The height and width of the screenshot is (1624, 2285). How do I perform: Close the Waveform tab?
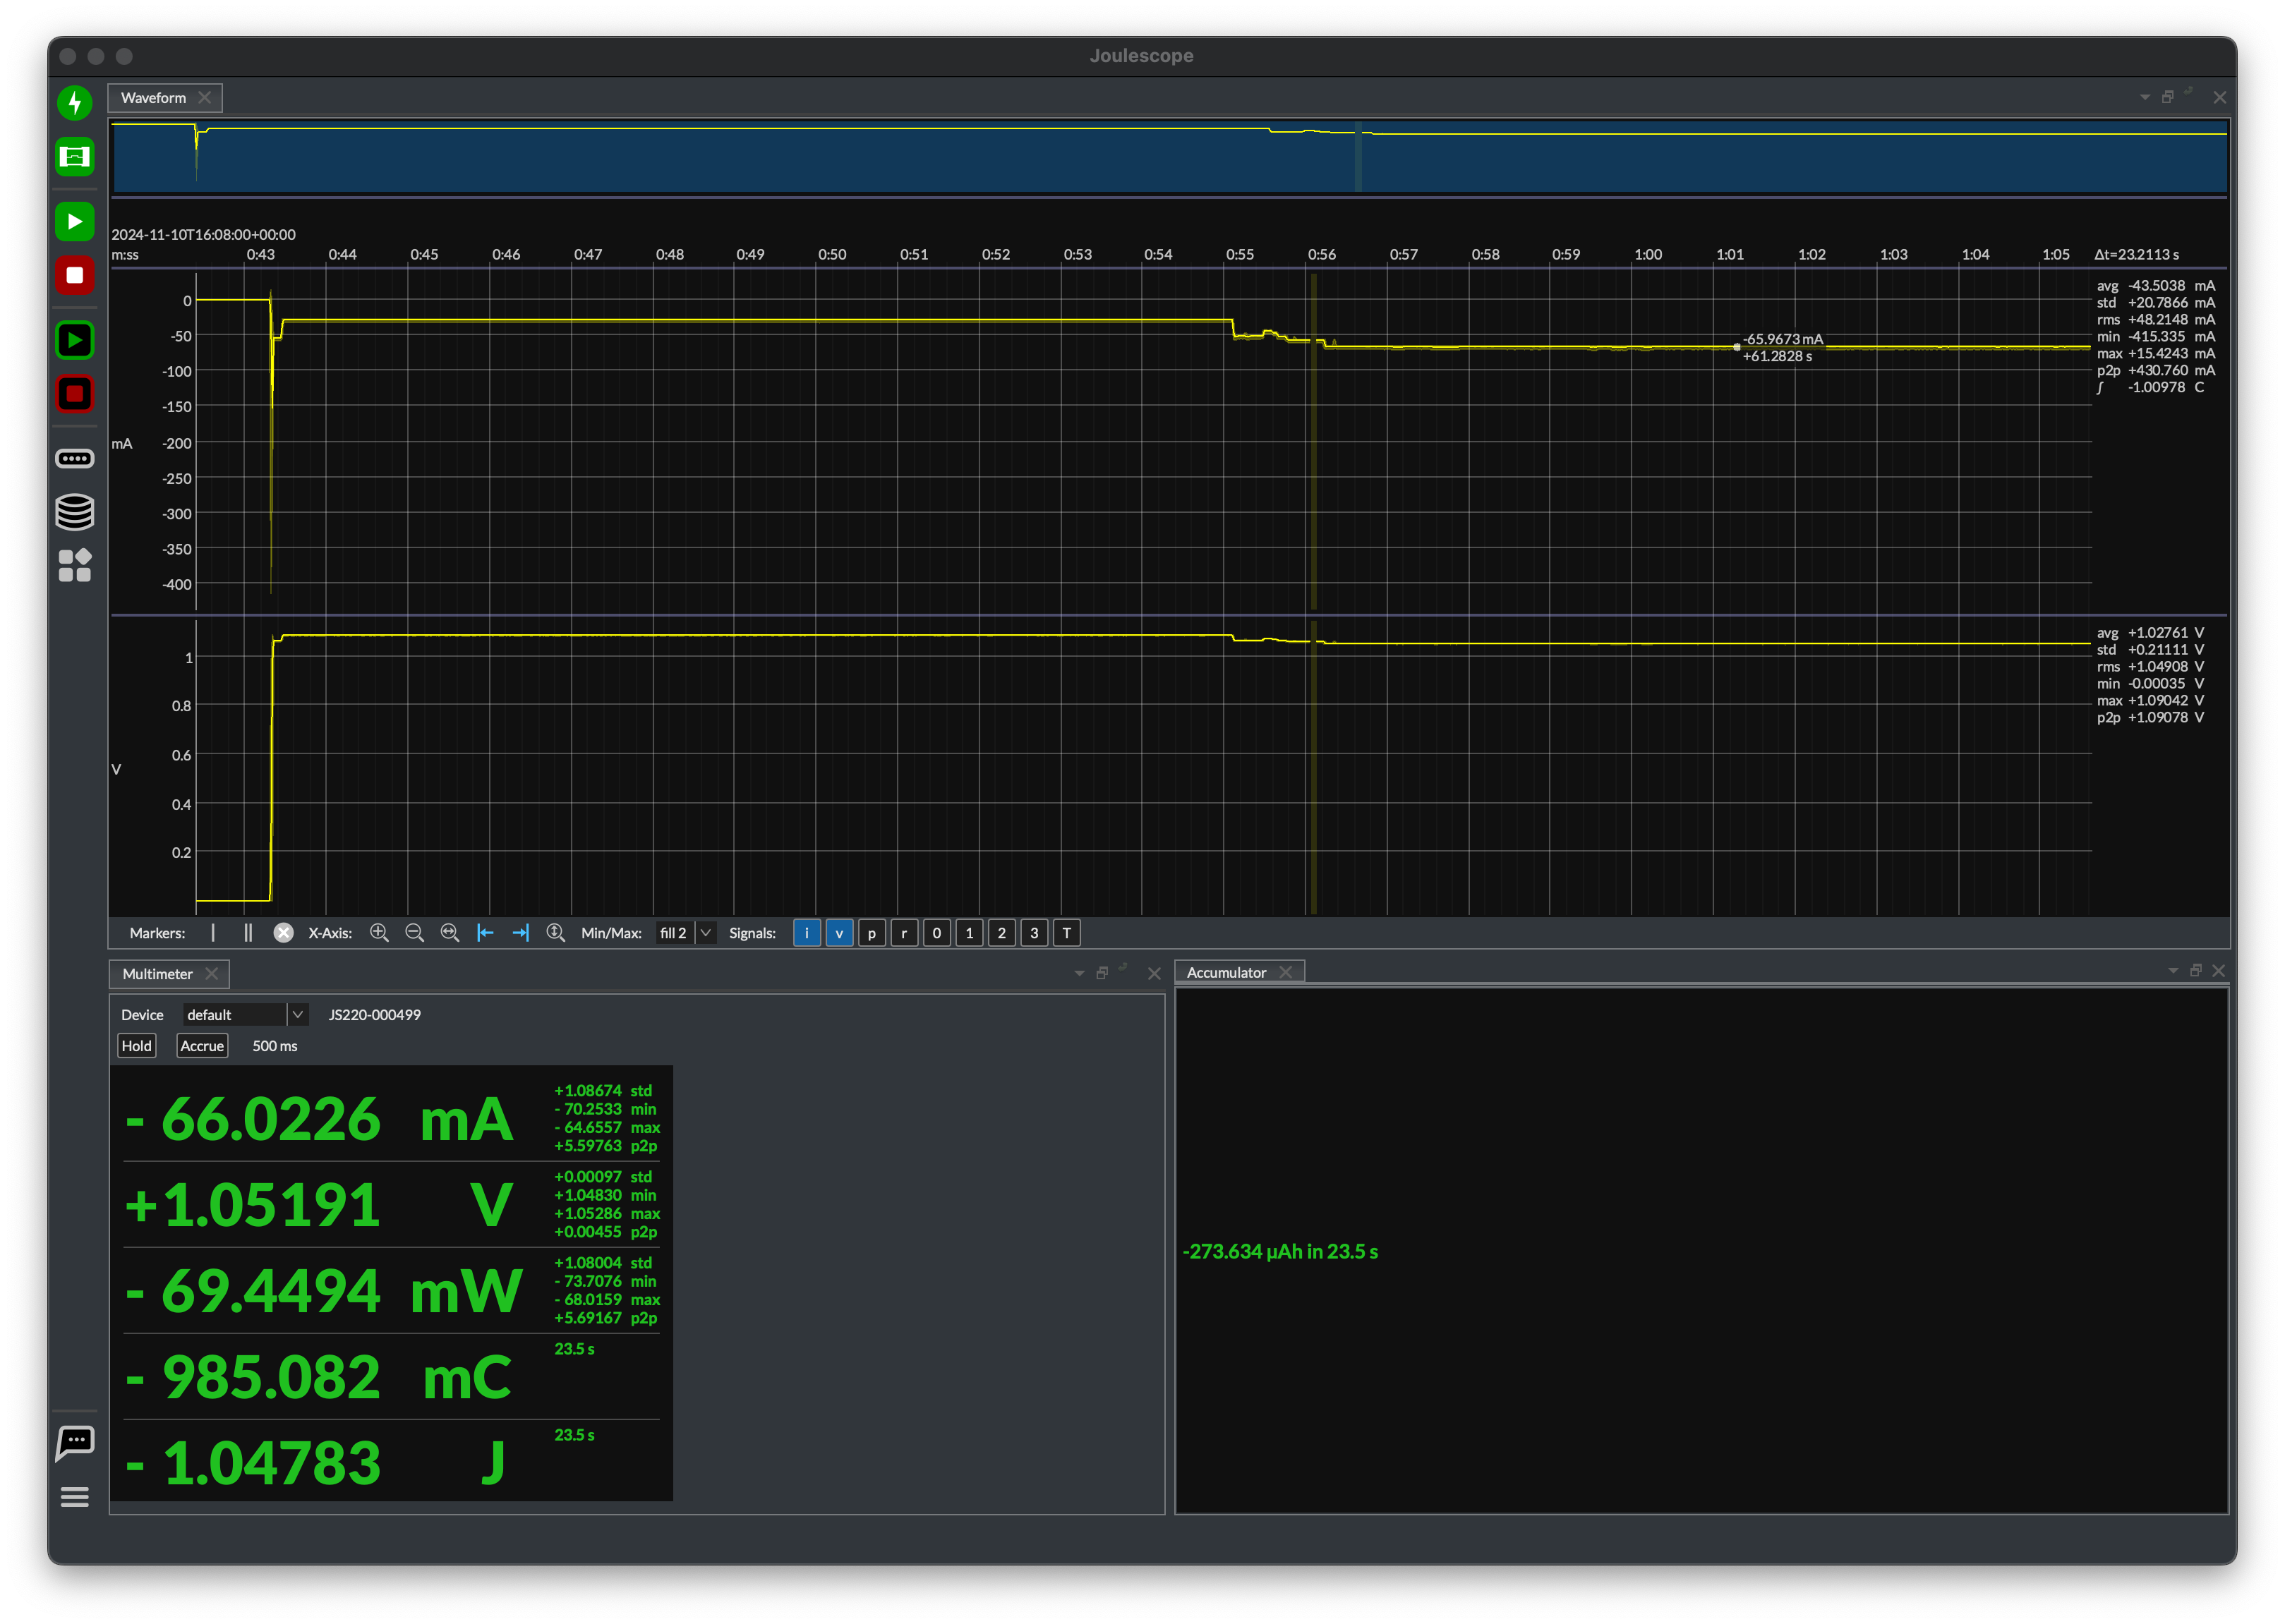pos(205,98)
